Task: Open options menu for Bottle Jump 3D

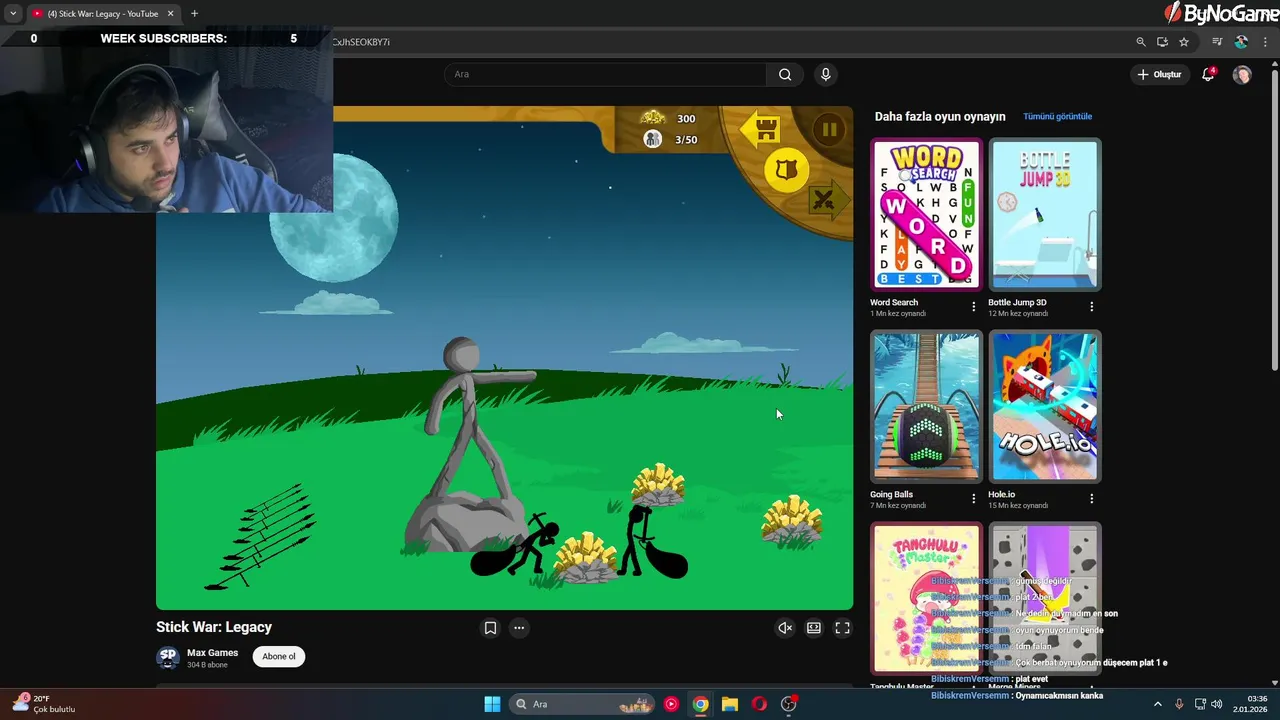Action: coord(1091,306)
